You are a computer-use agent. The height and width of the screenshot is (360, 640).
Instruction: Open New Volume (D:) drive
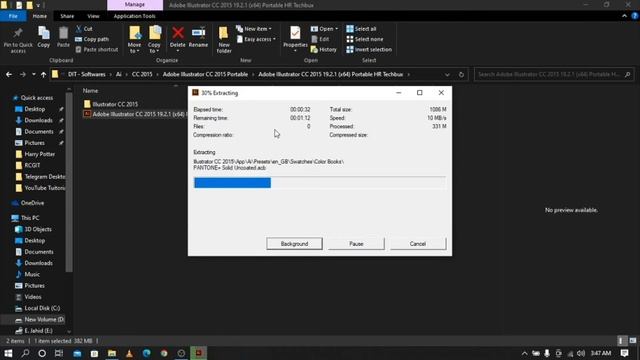(x=39, y=320)
